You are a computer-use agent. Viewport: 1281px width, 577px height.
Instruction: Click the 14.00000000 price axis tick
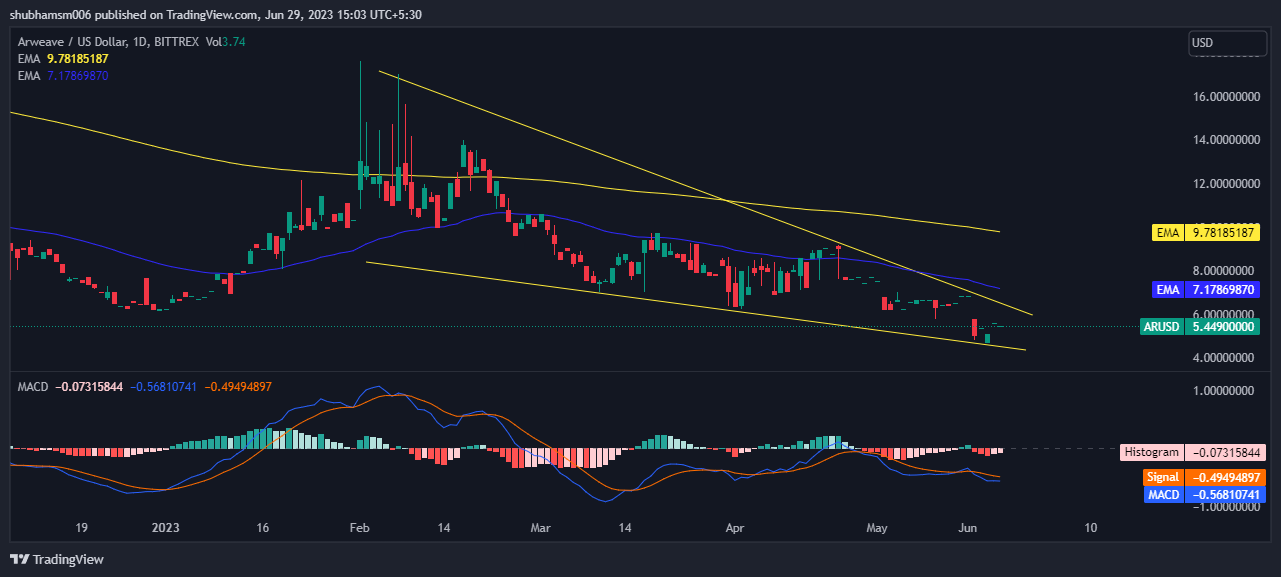(1228, 140)
